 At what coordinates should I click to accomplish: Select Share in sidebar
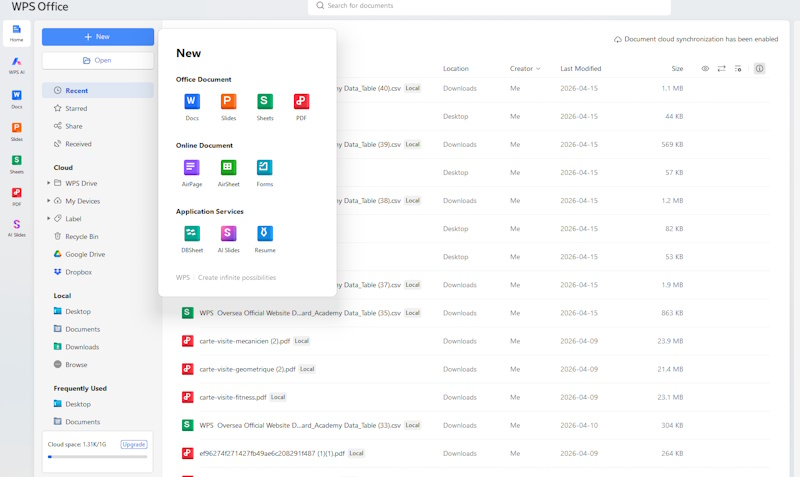[97, 126]
